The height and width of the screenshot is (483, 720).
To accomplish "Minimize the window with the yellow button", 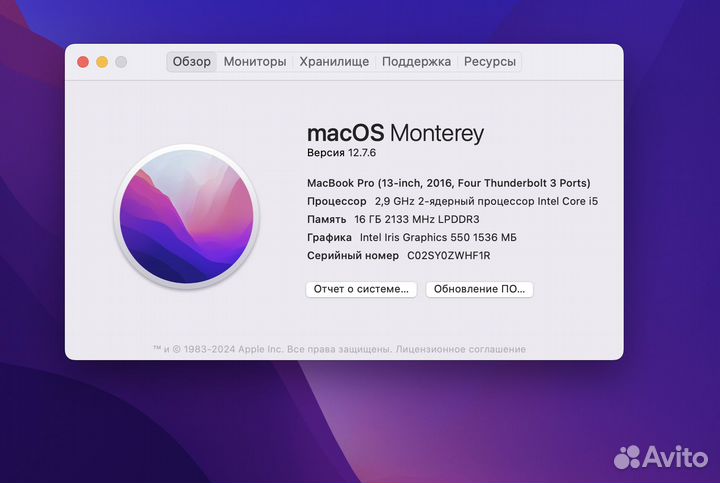I will tap(102, 62).
